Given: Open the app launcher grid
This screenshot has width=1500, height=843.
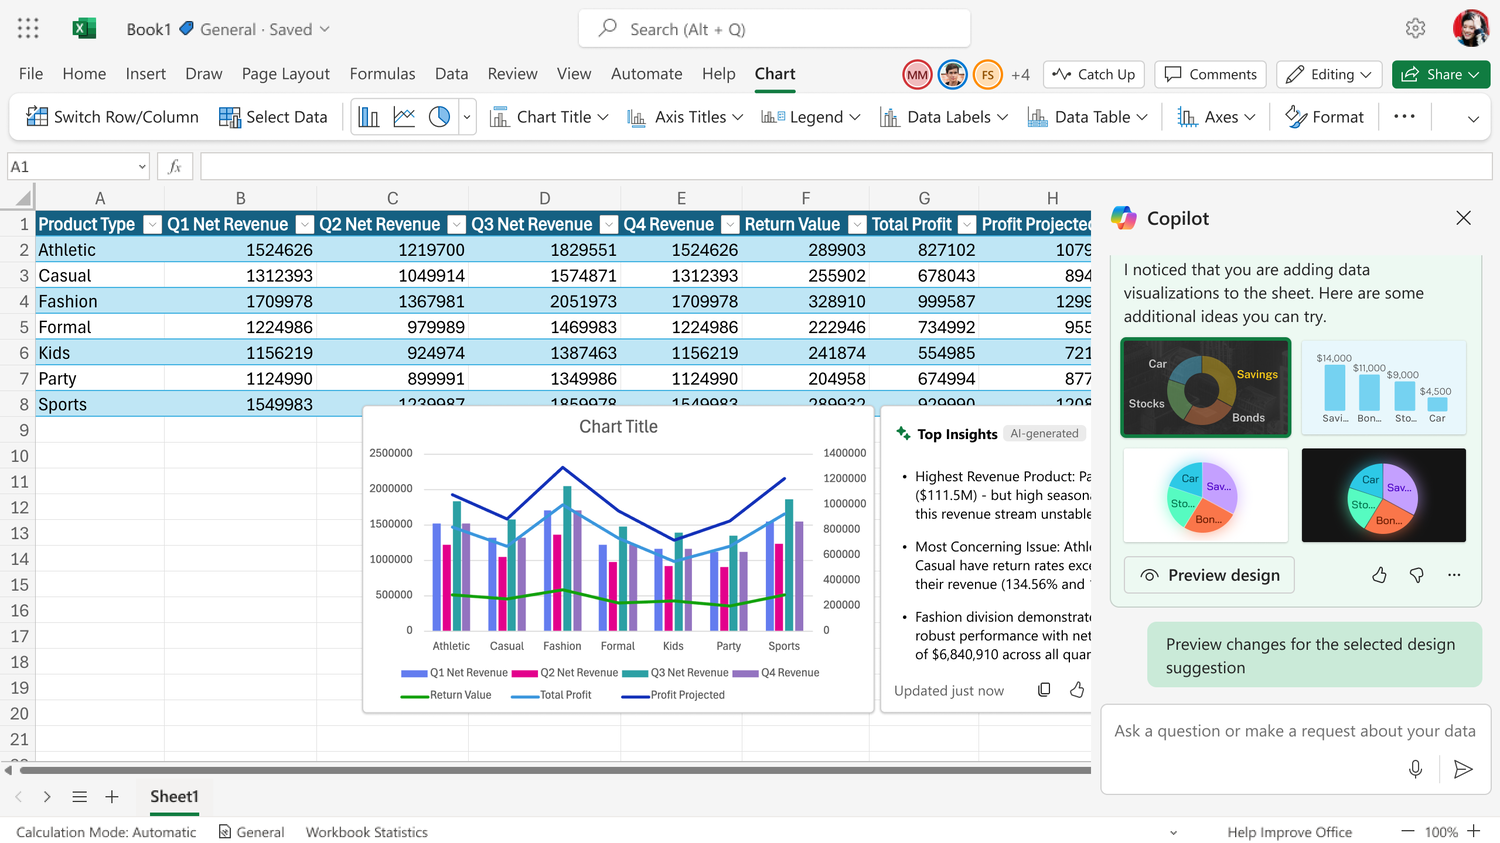Looking at the screenshot, I should point(28,29).
